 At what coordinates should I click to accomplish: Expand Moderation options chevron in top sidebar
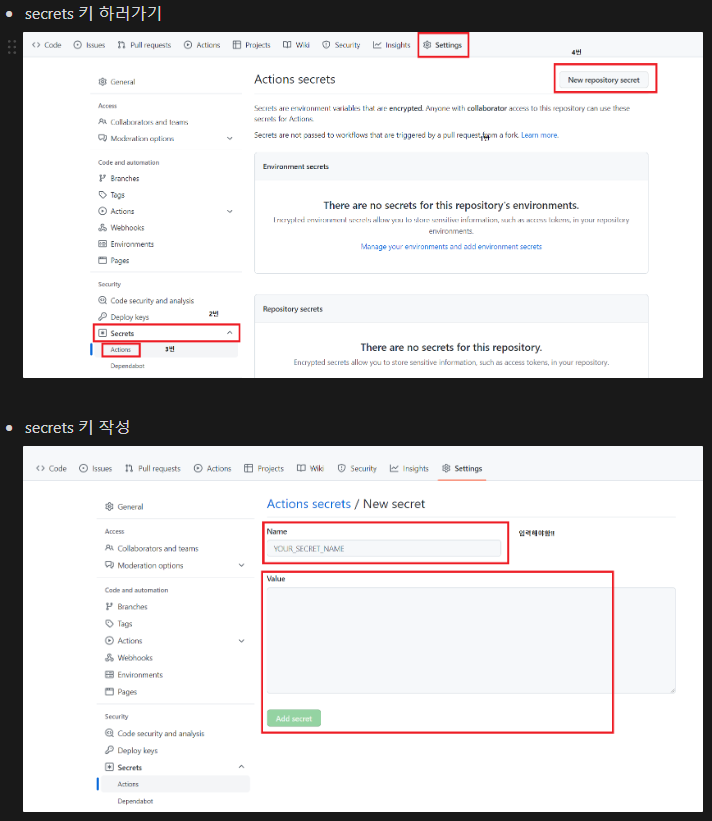coord(229,138)
